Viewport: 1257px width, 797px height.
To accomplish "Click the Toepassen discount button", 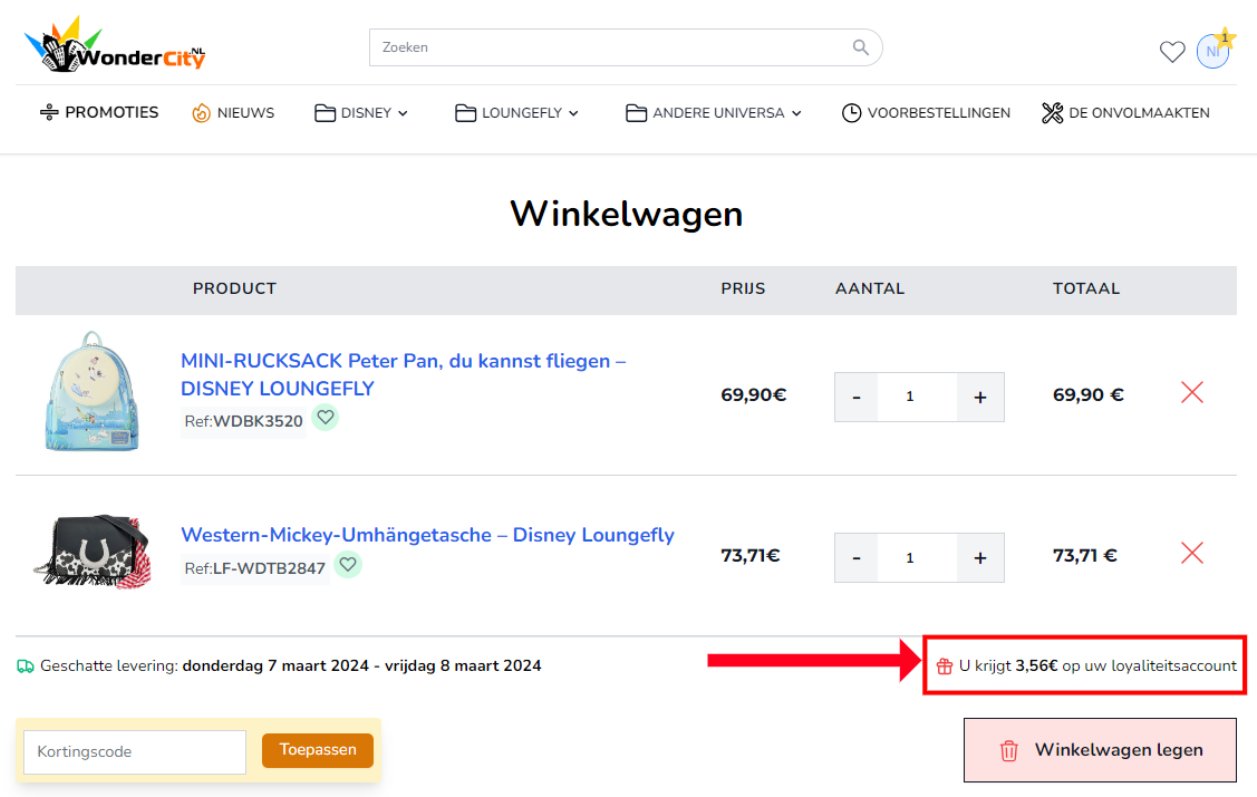I will pyautogui.click(x=317, y=750).
